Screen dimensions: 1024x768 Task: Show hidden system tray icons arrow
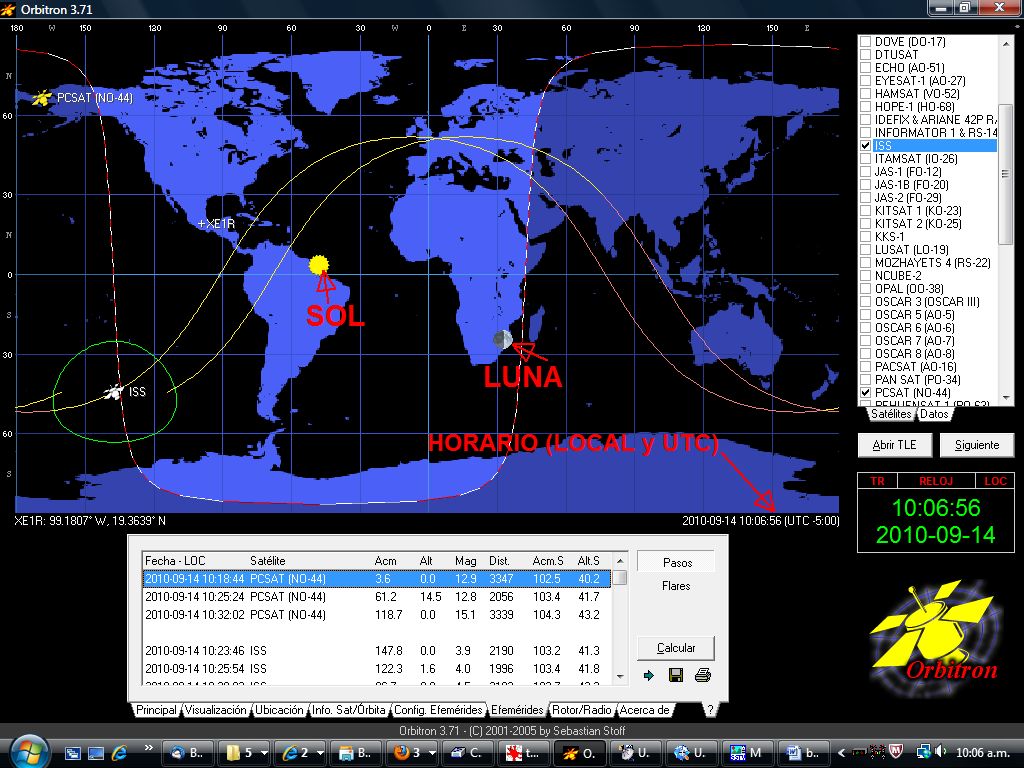point(842,753)
